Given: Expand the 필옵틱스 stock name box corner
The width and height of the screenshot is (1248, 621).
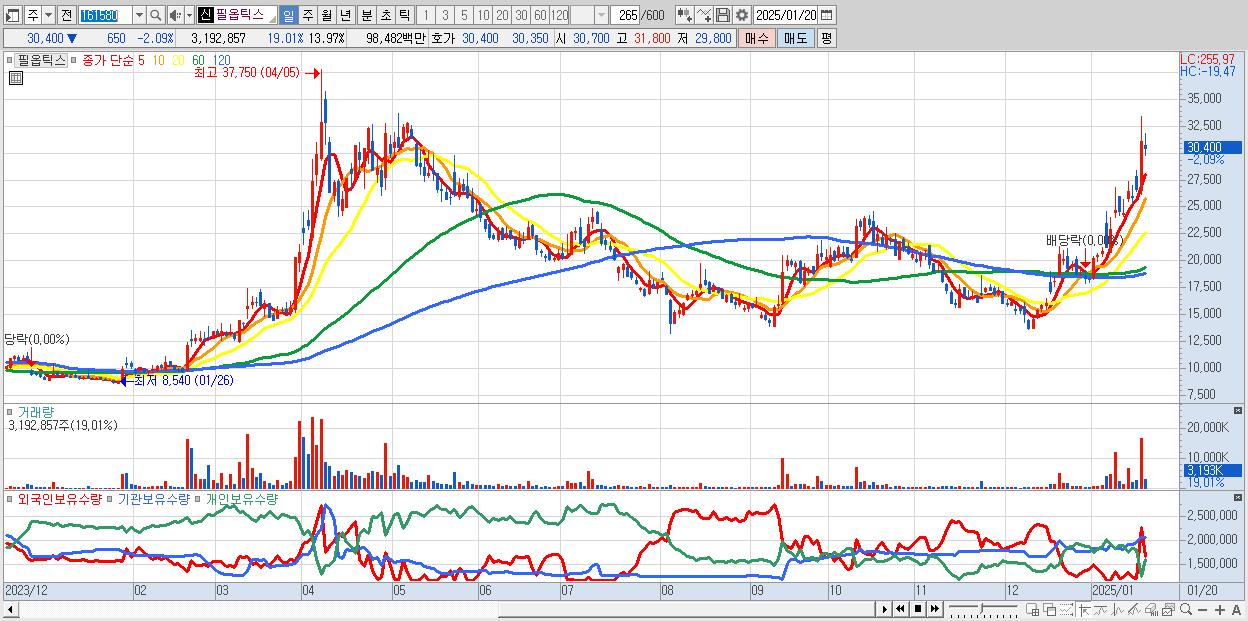Looking at the screenshot, I should click(x=272, y=20).
